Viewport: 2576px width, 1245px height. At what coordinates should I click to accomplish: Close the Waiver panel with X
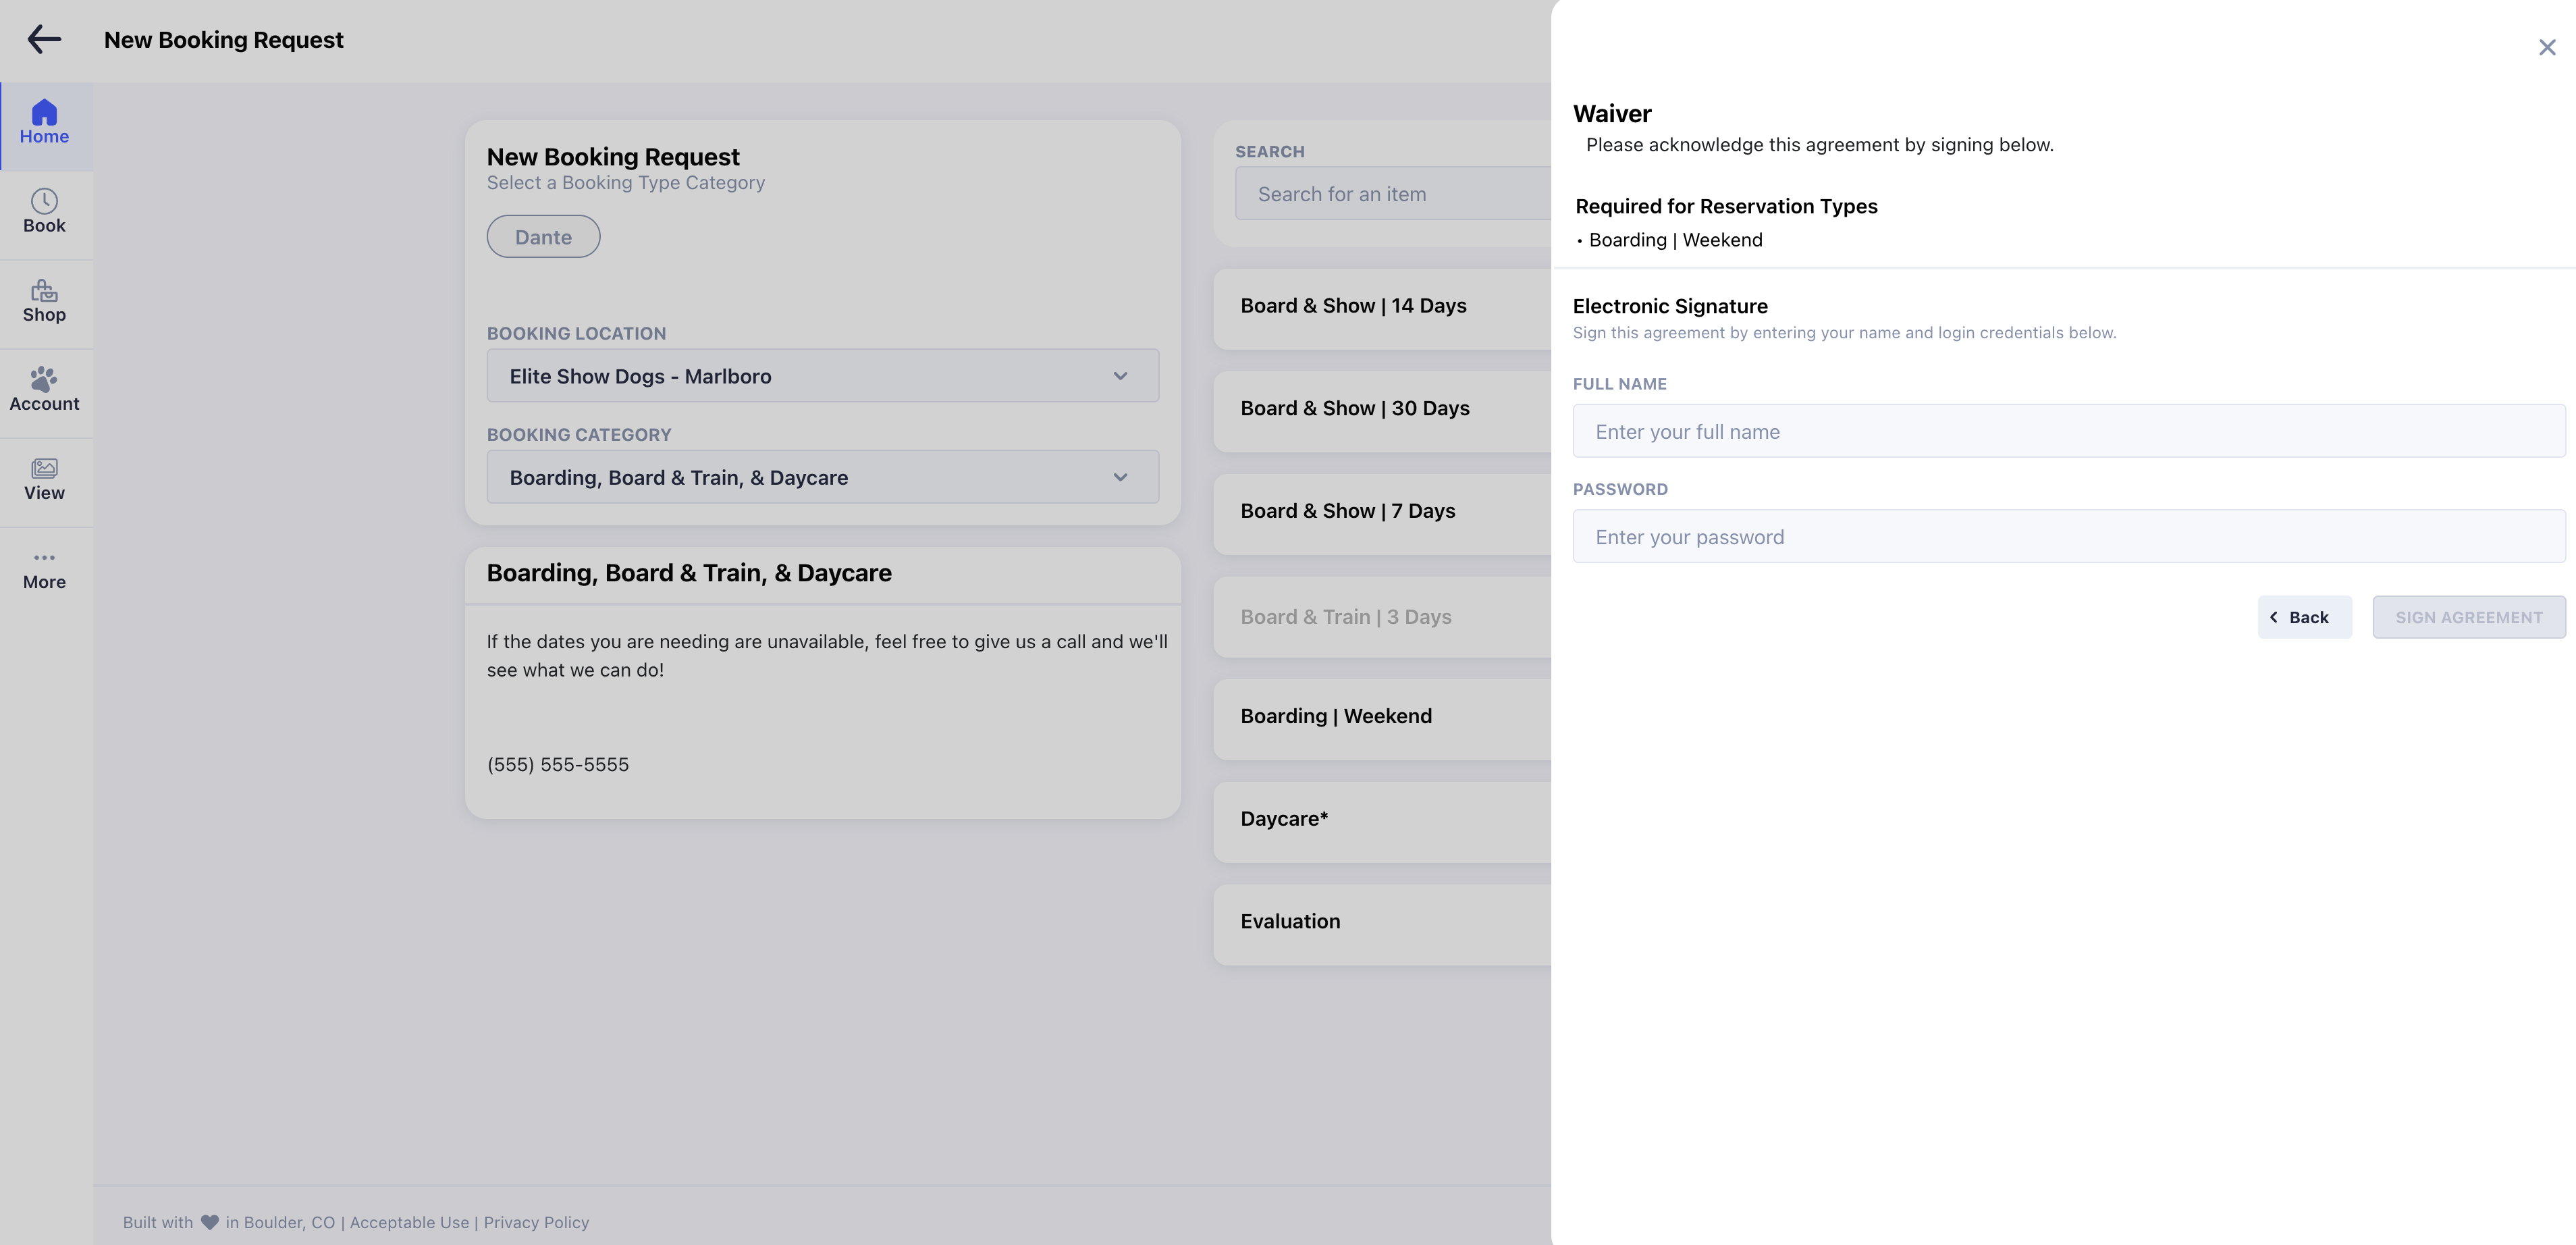(x=2546, y=48)
